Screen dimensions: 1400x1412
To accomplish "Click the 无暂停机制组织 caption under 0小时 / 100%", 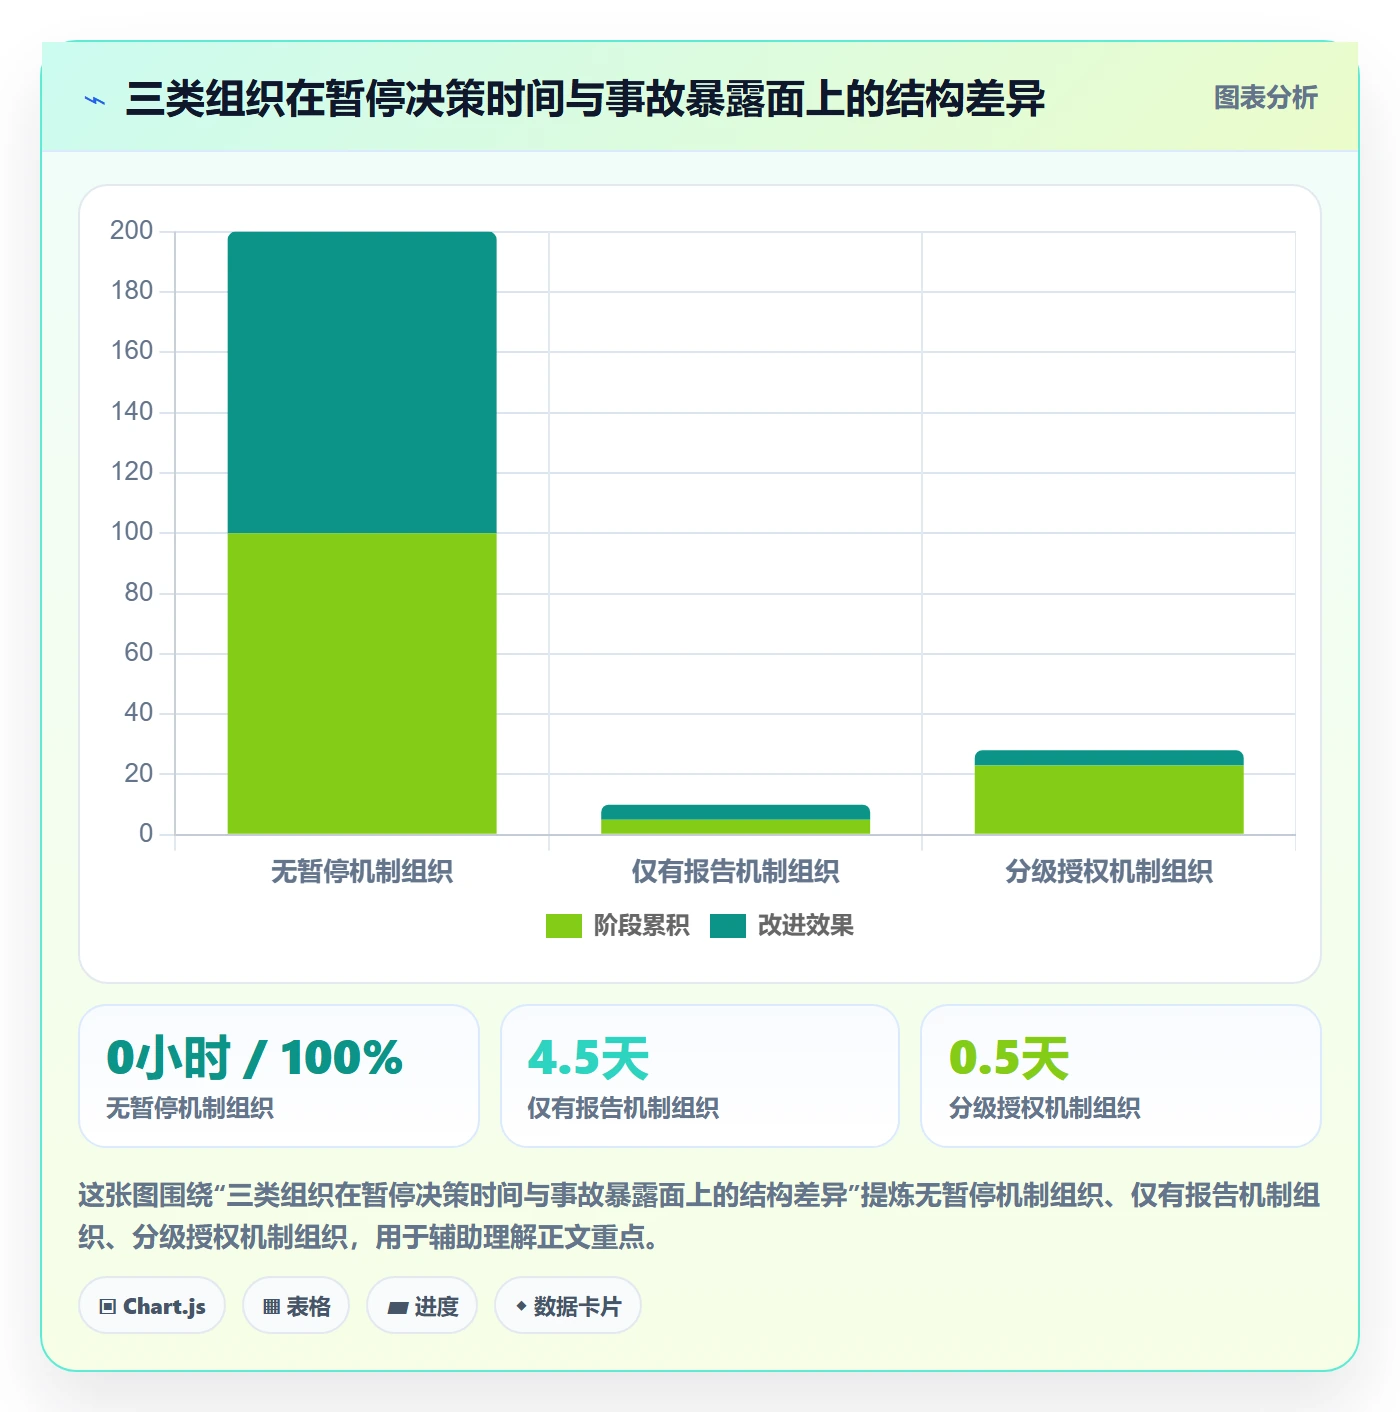I will click(x=190, y=1108).
